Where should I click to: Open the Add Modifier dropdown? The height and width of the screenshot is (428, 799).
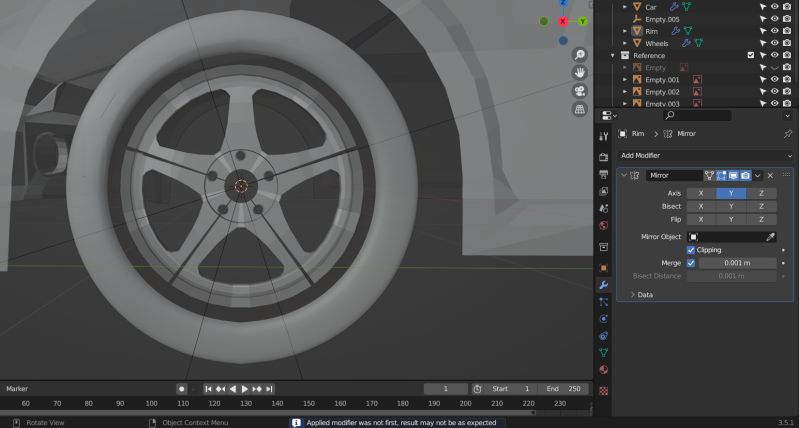(x=705, y=155)
